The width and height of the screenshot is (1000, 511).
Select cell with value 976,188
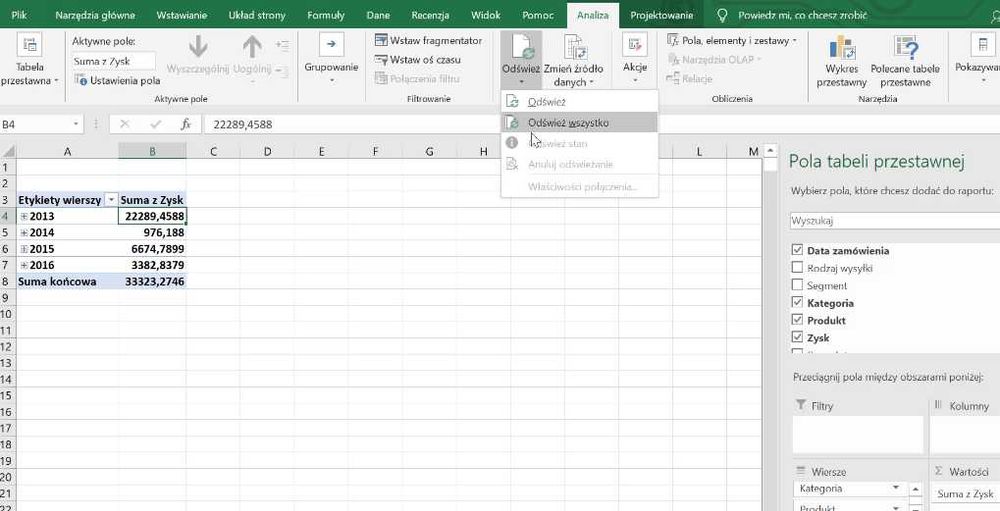click(152, 233)
